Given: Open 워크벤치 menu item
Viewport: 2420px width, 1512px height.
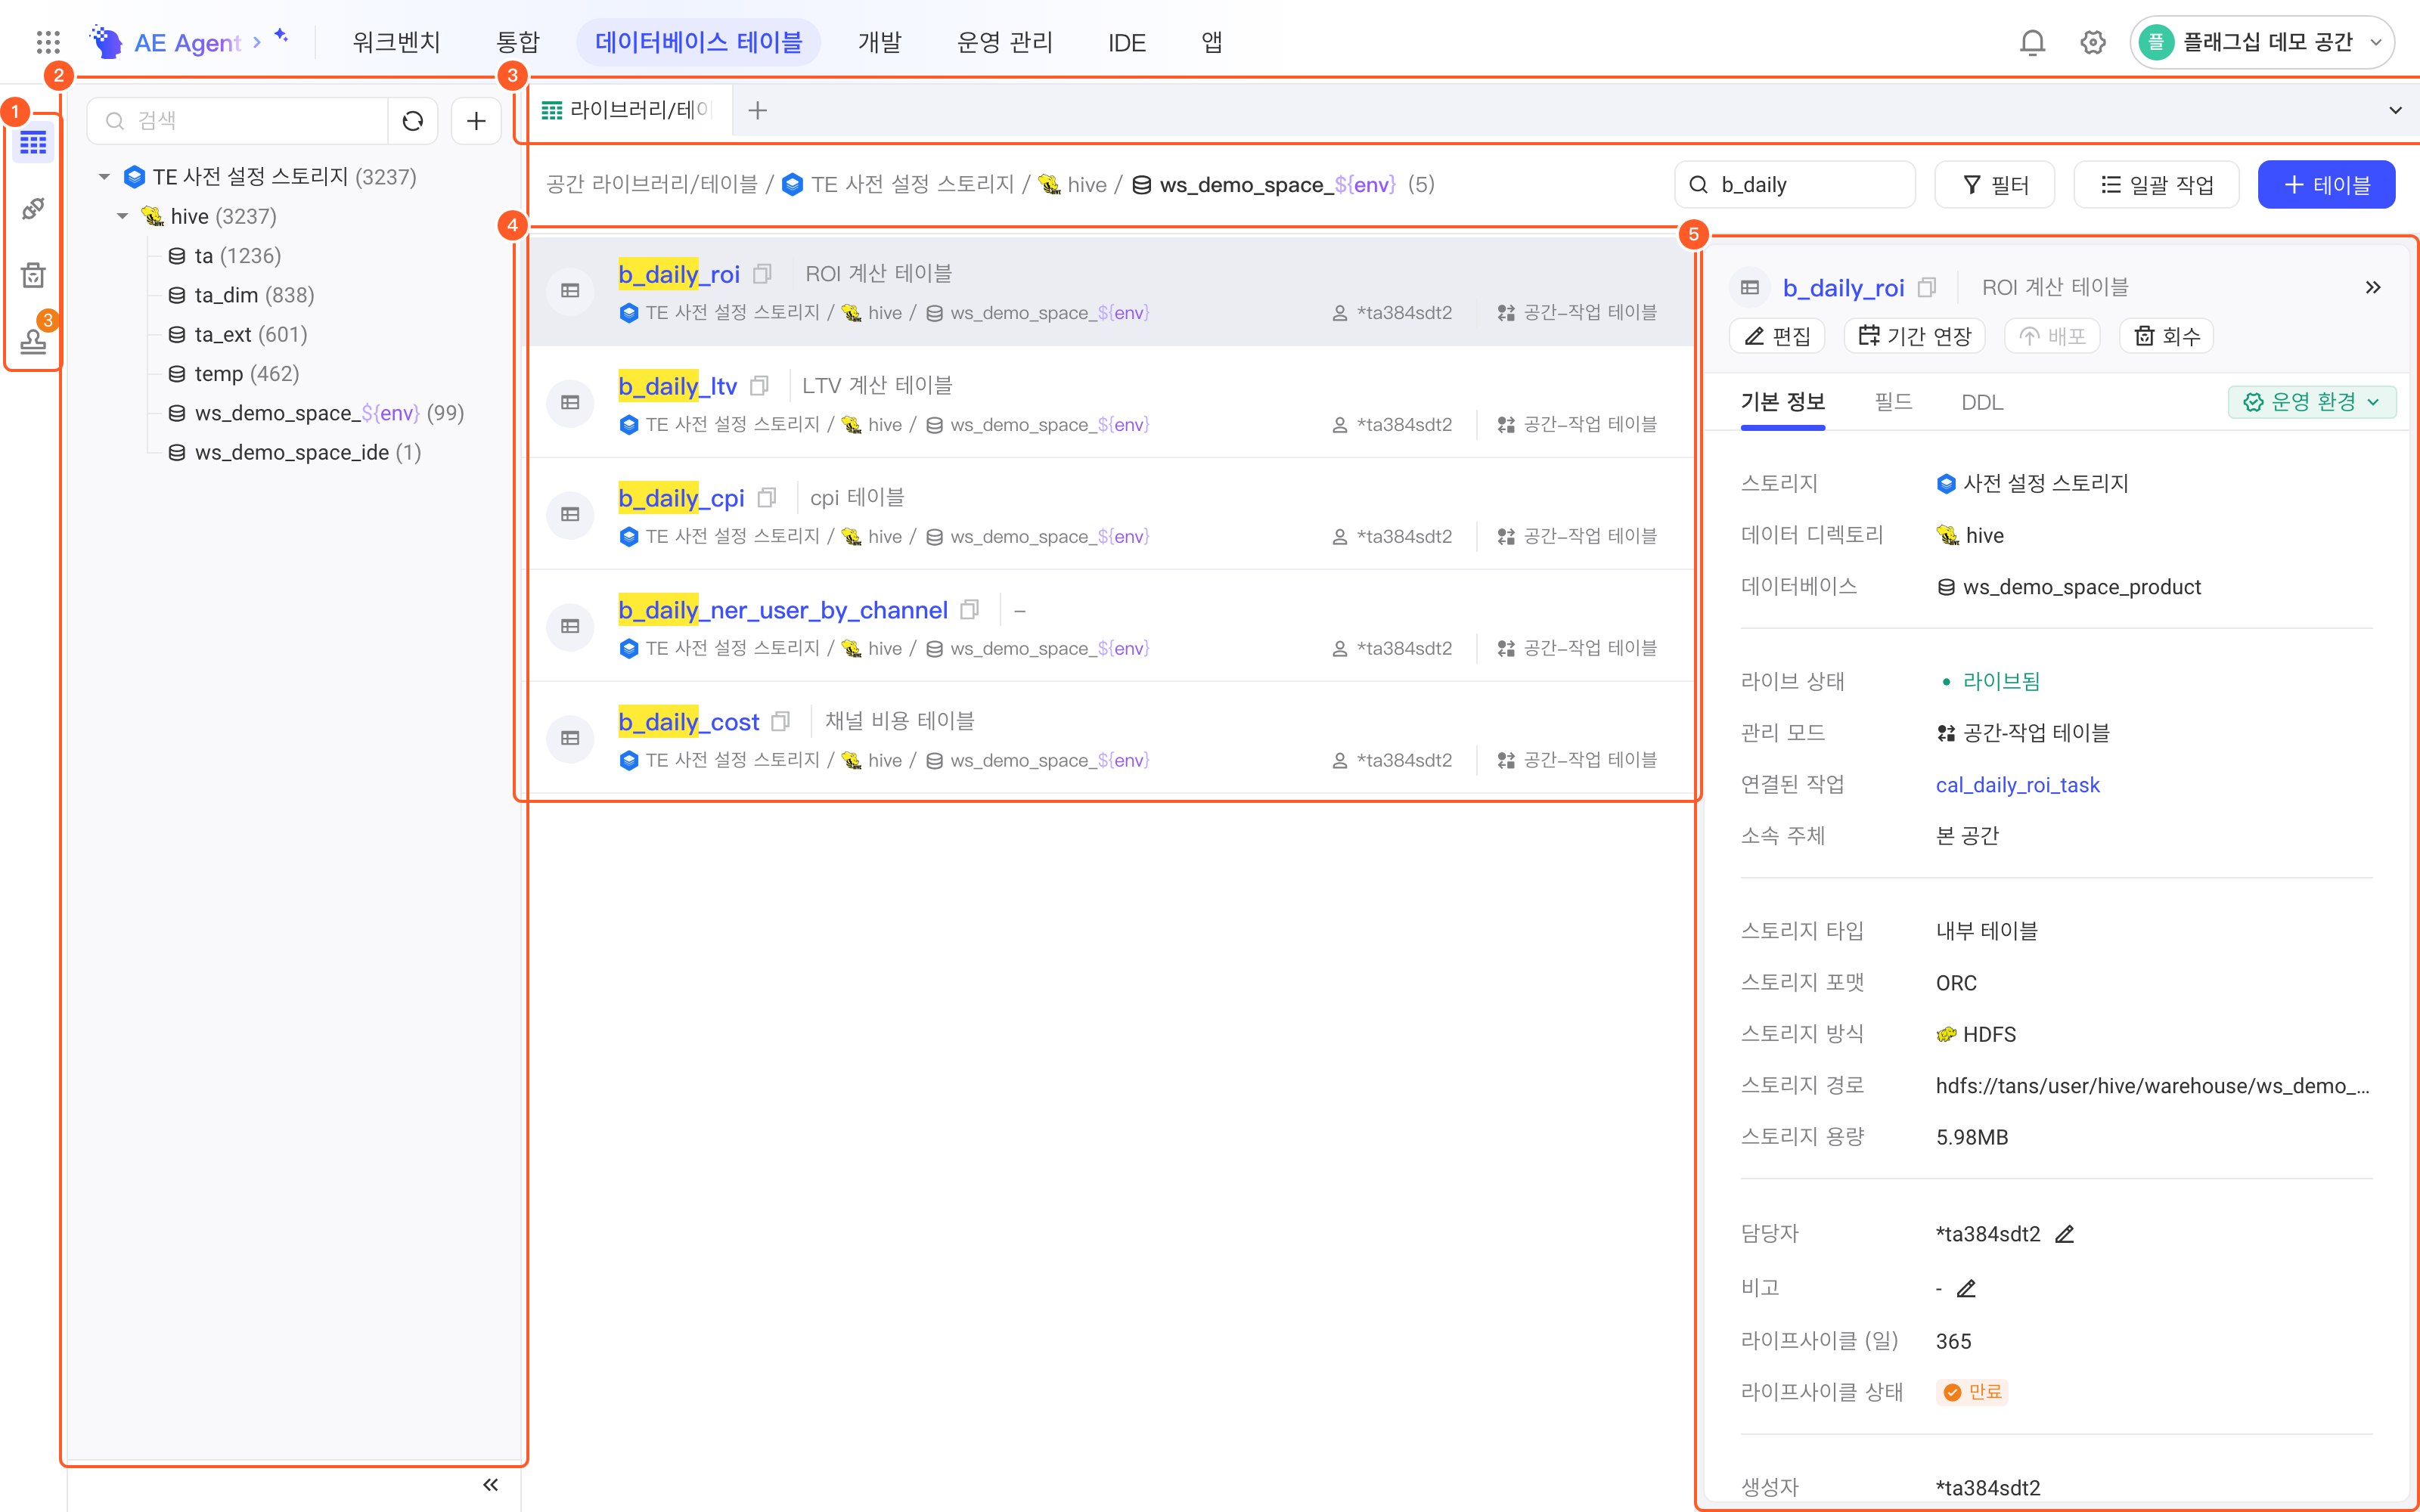Looking at the screenshot, I should click(x=396, y=42).
